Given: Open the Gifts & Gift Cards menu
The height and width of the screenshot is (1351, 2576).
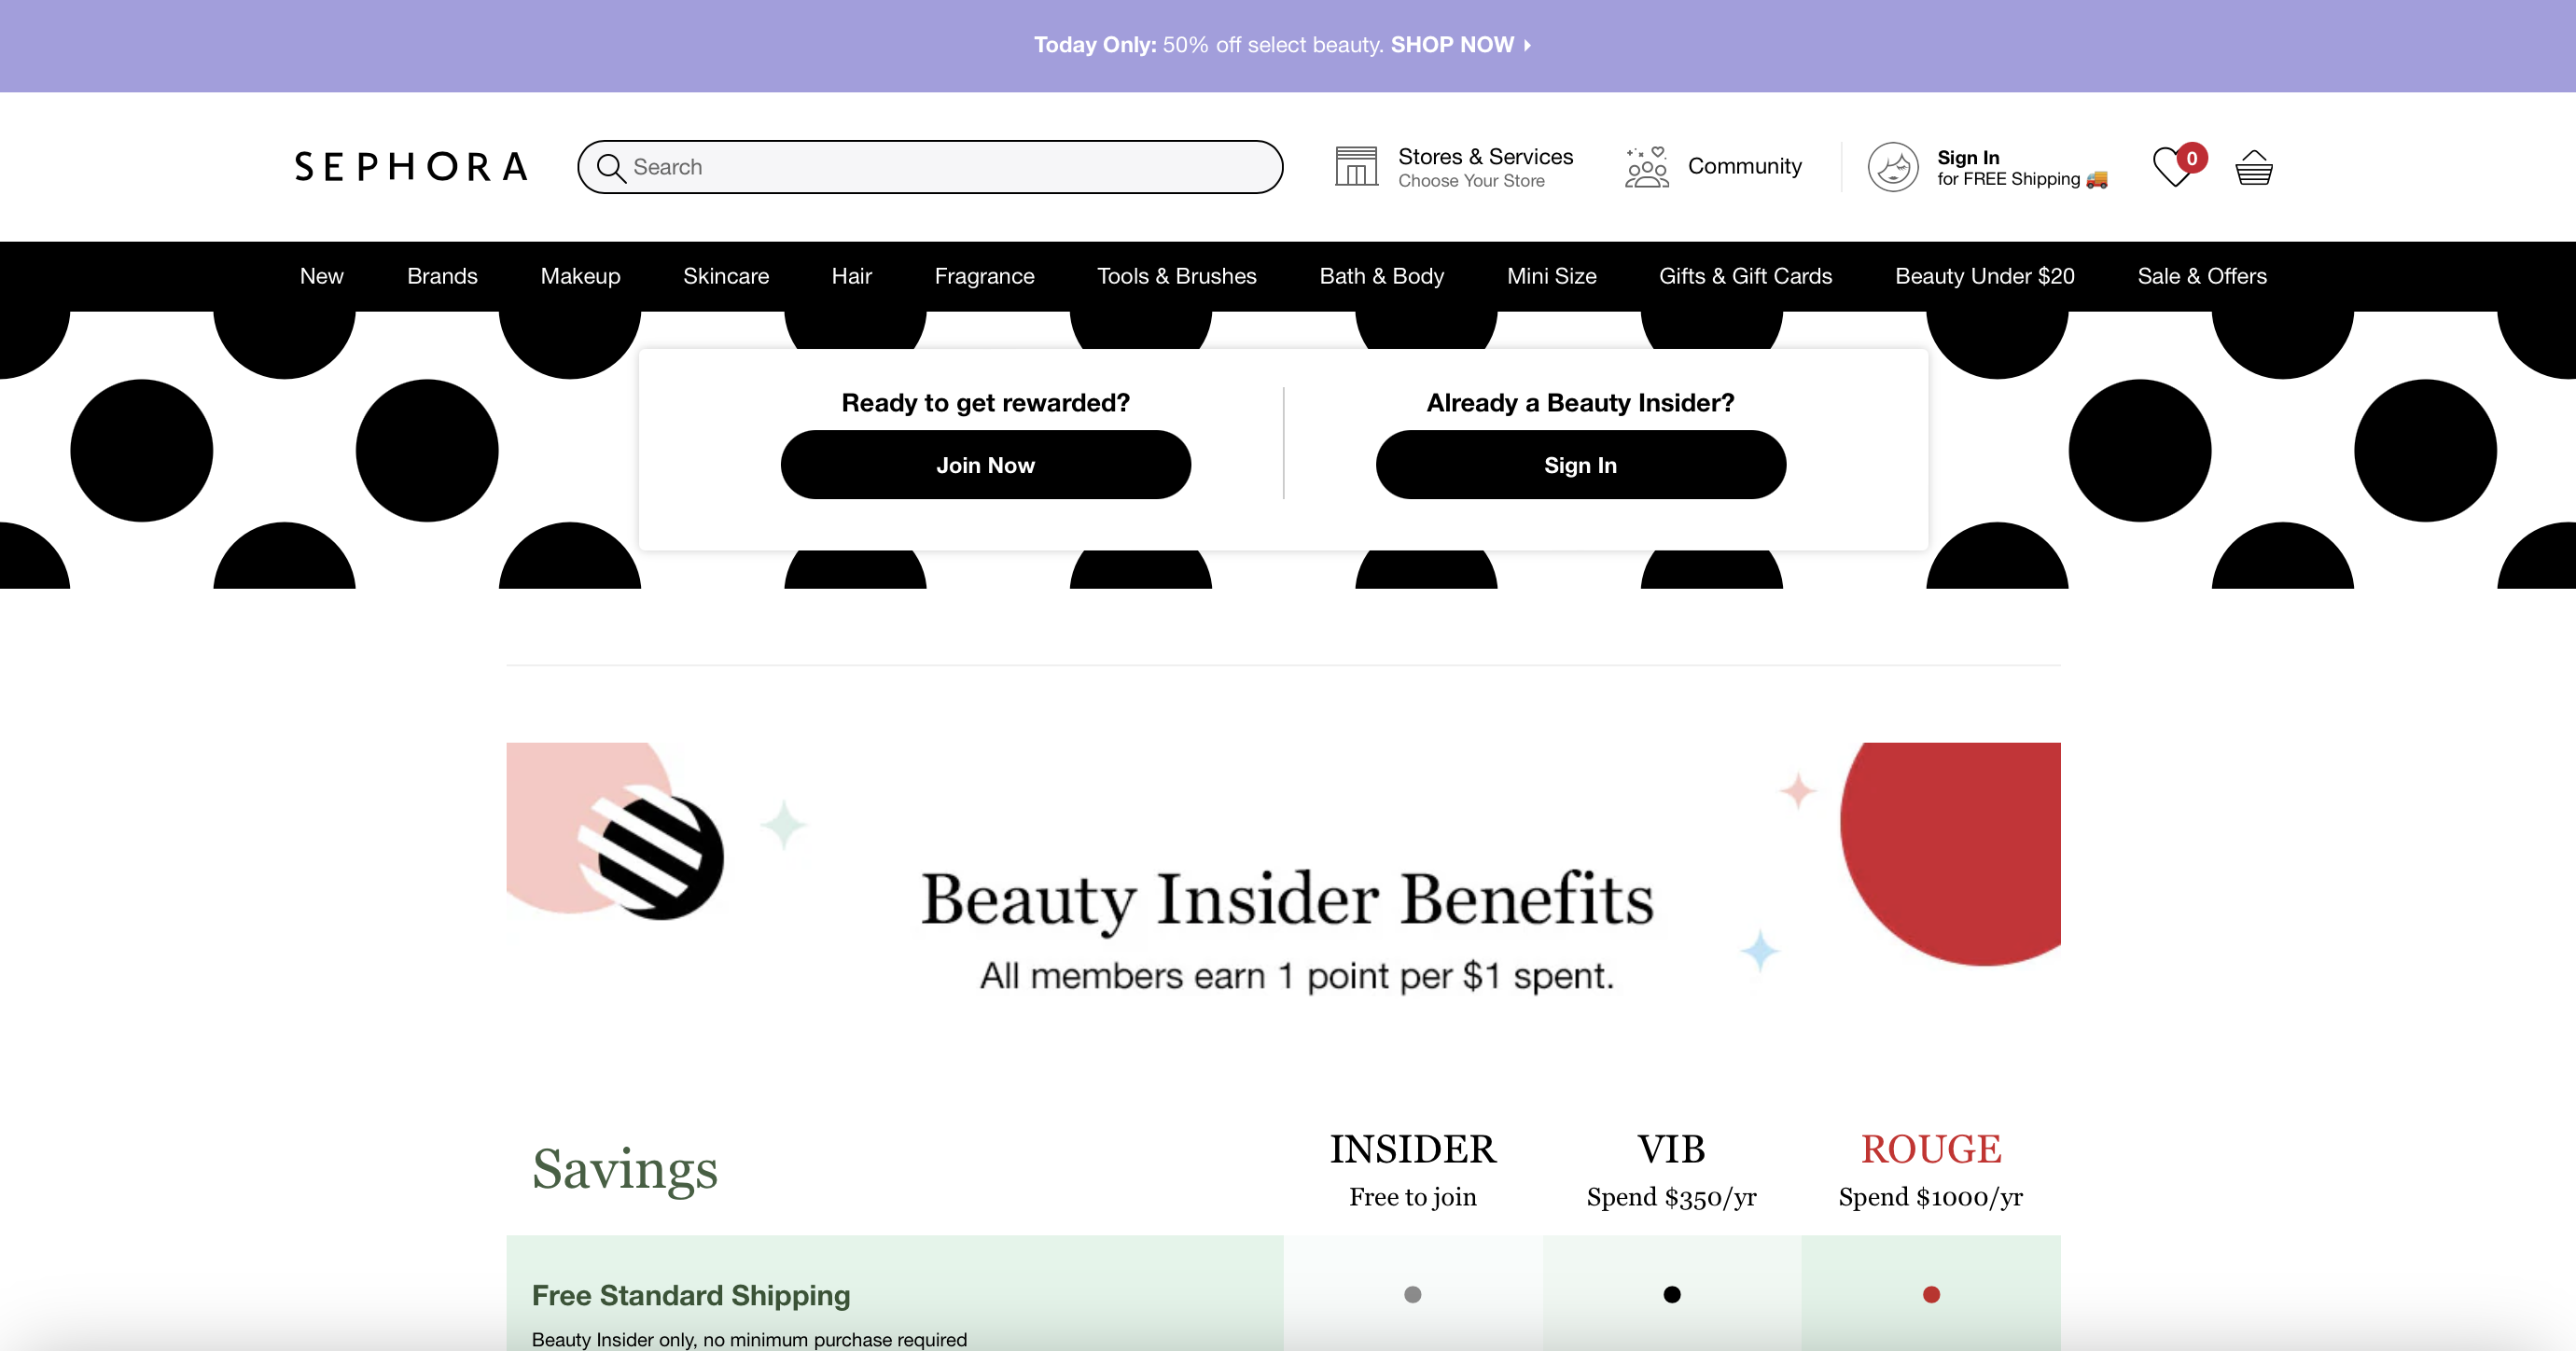Looking at the screenshot, I should pos(1746,276).
